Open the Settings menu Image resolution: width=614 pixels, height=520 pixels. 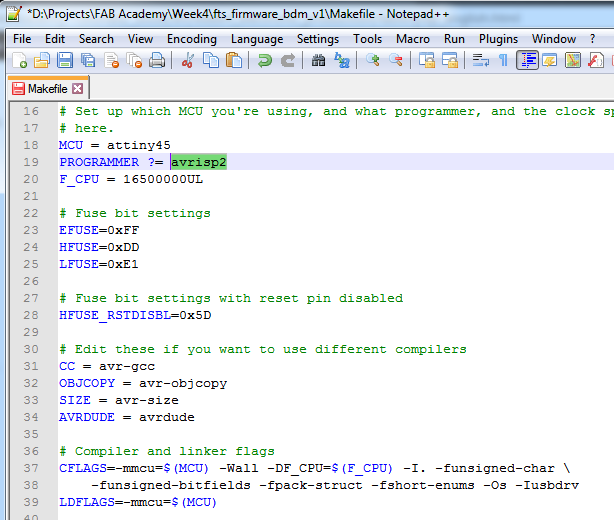[x=318, y=39]
